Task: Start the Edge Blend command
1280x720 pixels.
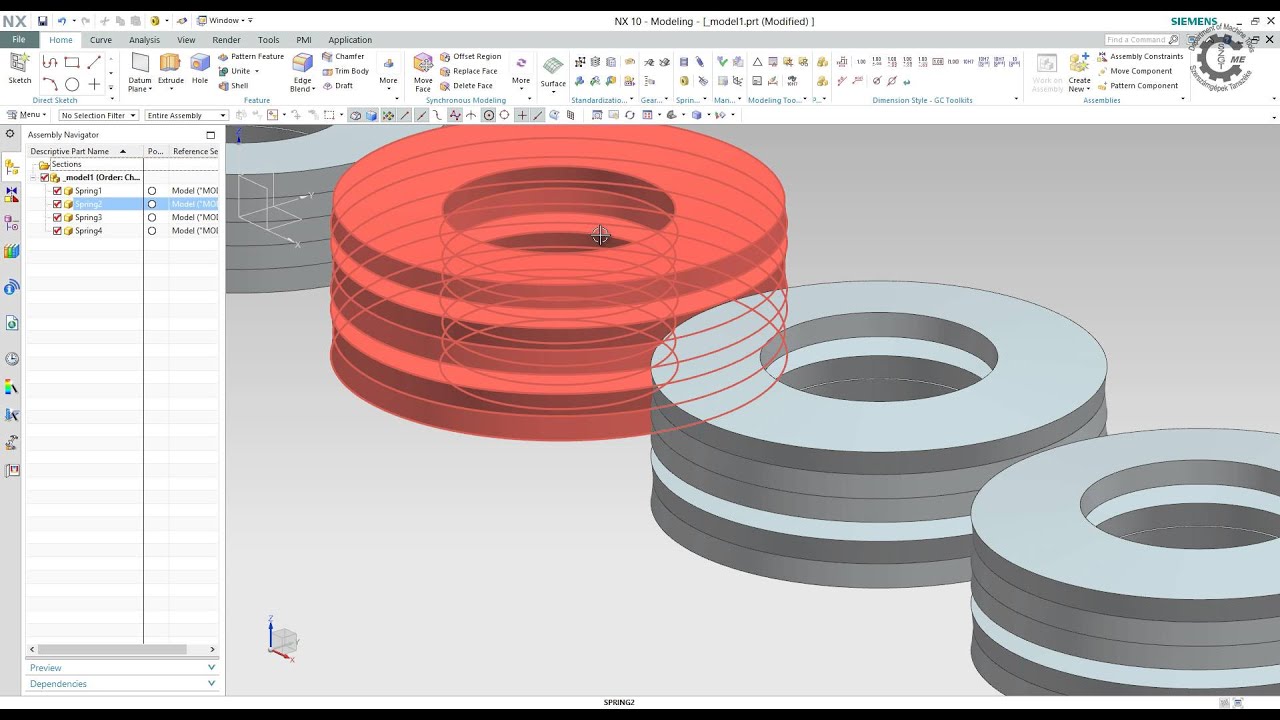Action: tap(302, 72)
